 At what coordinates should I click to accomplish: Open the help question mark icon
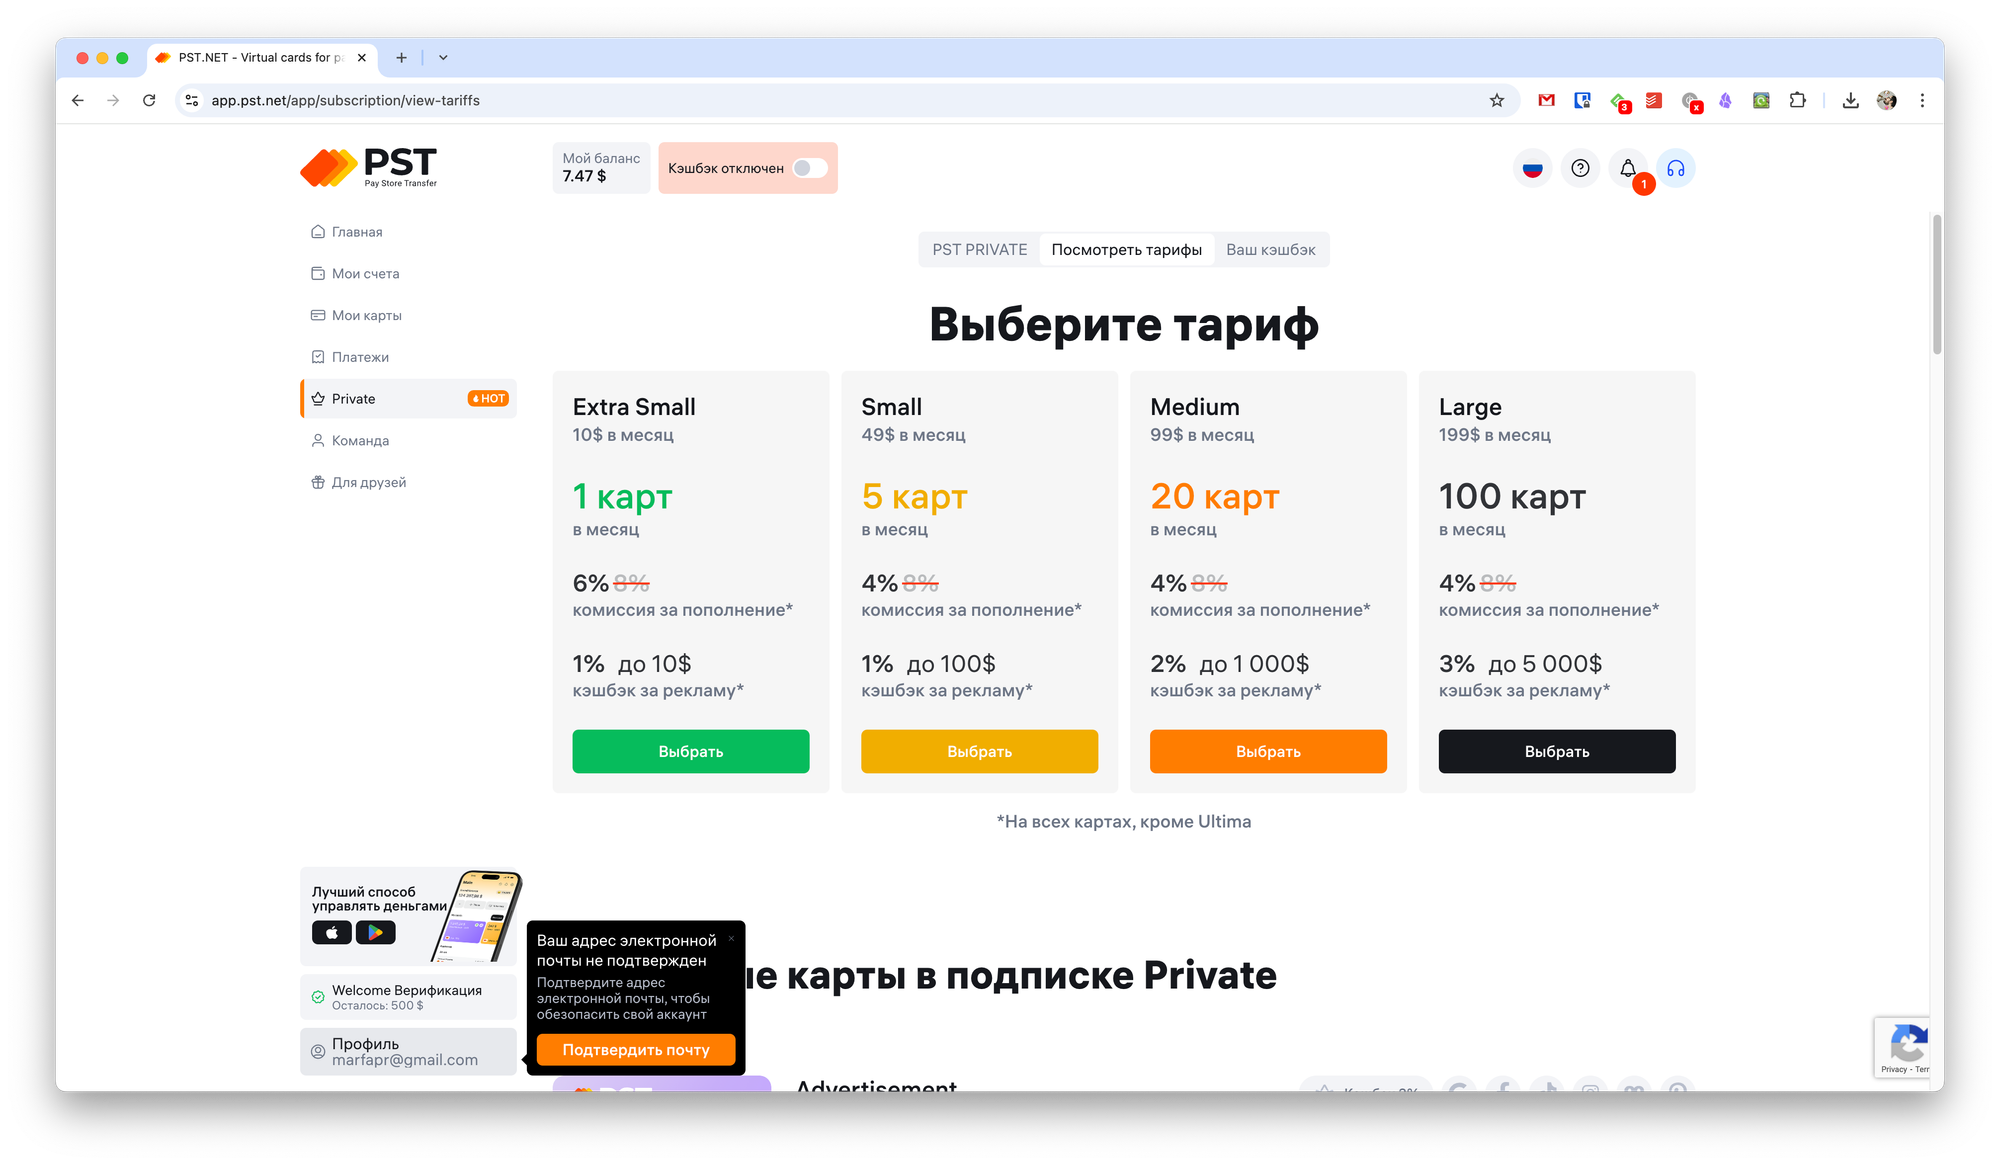pos(1580,168)
